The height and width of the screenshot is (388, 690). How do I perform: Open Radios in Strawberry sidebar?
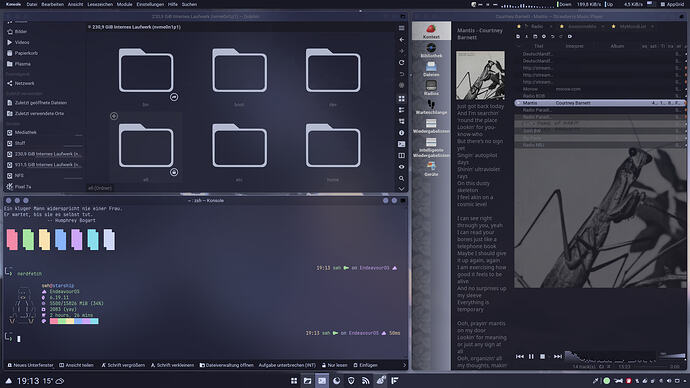431,88
